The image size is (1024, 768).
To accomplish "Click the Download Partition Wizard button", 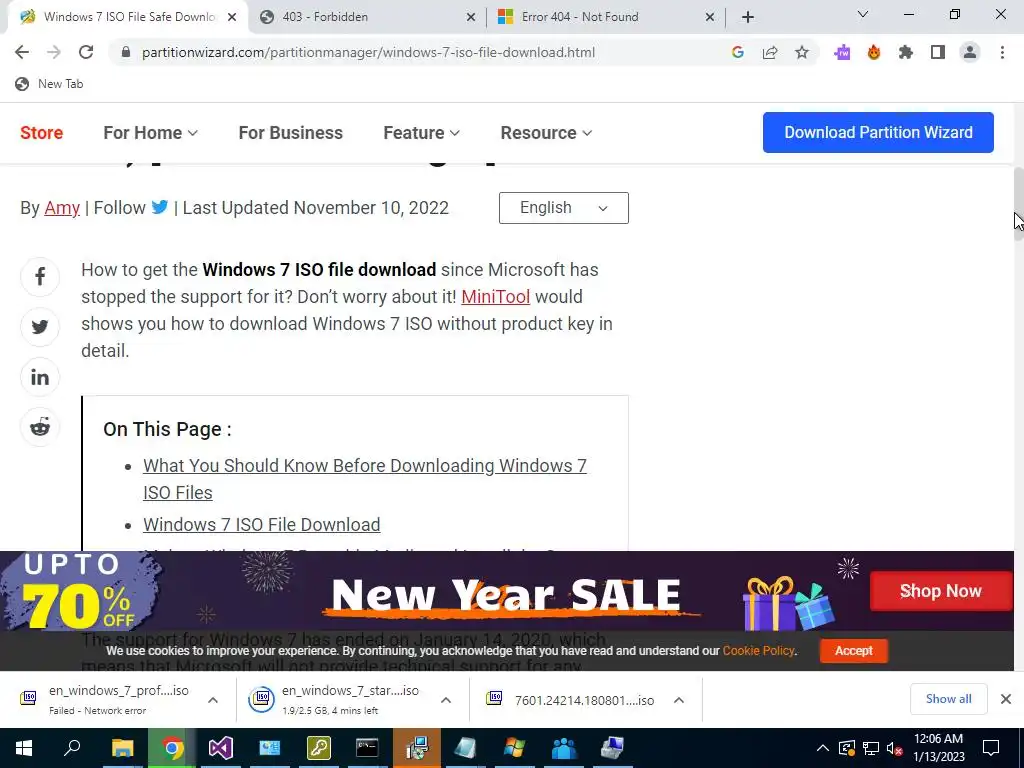I will click(878, 133).
